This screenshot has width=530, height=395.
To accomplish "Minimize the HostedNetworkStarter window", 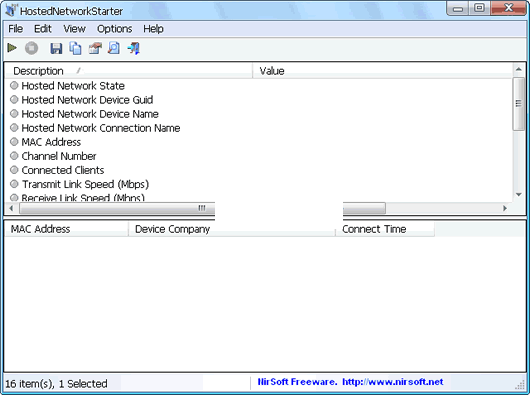I will (x=458, y=8).
